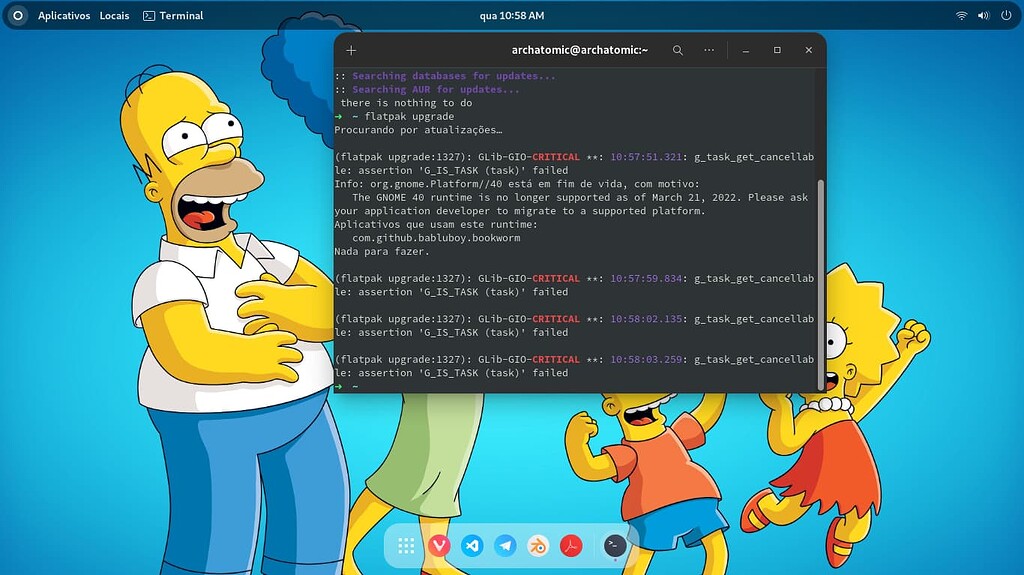Click 'Searching databases for updates...' line
1024x575 pixels.
tap(454, 76)
